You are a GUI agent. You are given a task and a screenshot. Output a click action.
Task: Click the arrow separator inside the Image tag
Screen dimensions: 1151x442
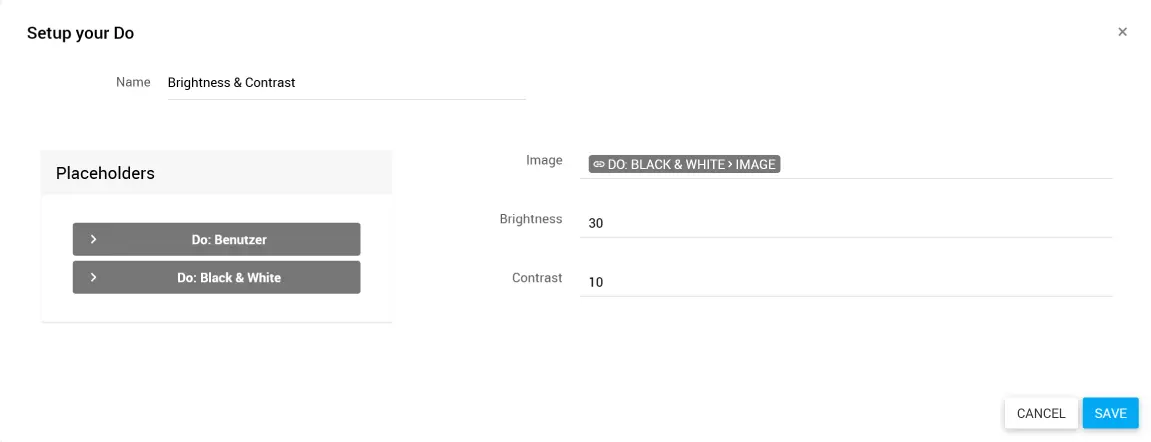[x=730, y=164]
